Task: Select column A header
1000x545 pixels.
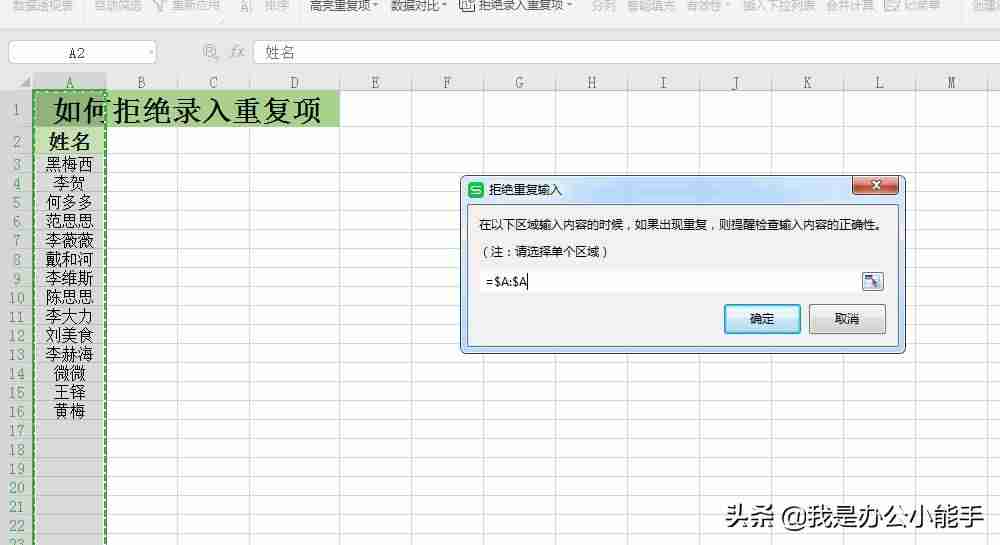Action: coord(70,82)
